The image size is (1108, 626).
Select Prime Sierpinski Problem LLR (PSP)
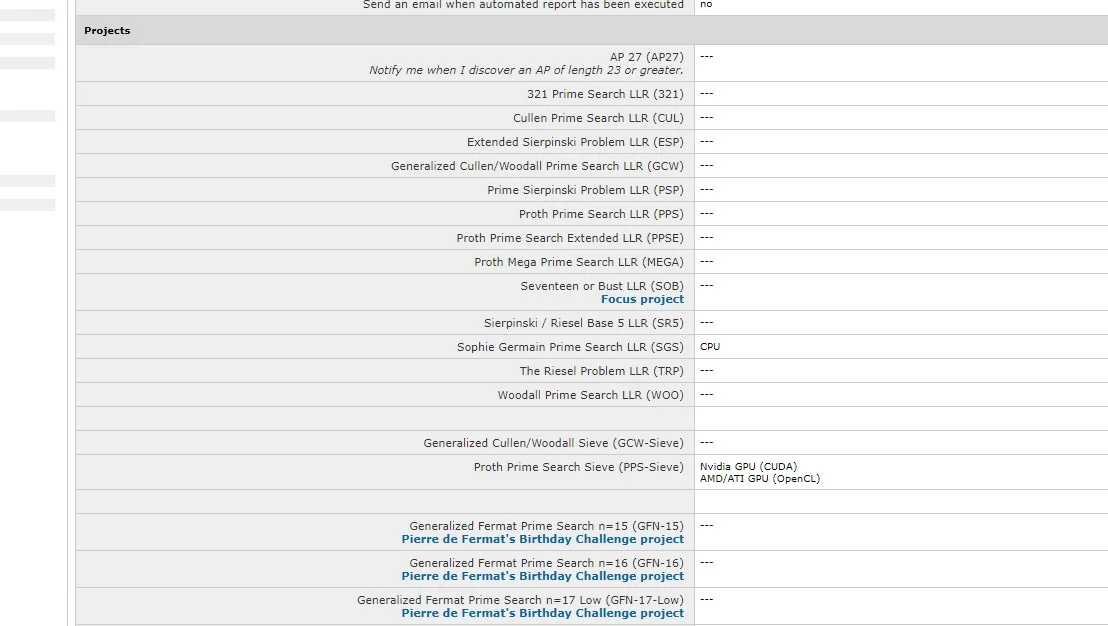click(x=585, y=190)
